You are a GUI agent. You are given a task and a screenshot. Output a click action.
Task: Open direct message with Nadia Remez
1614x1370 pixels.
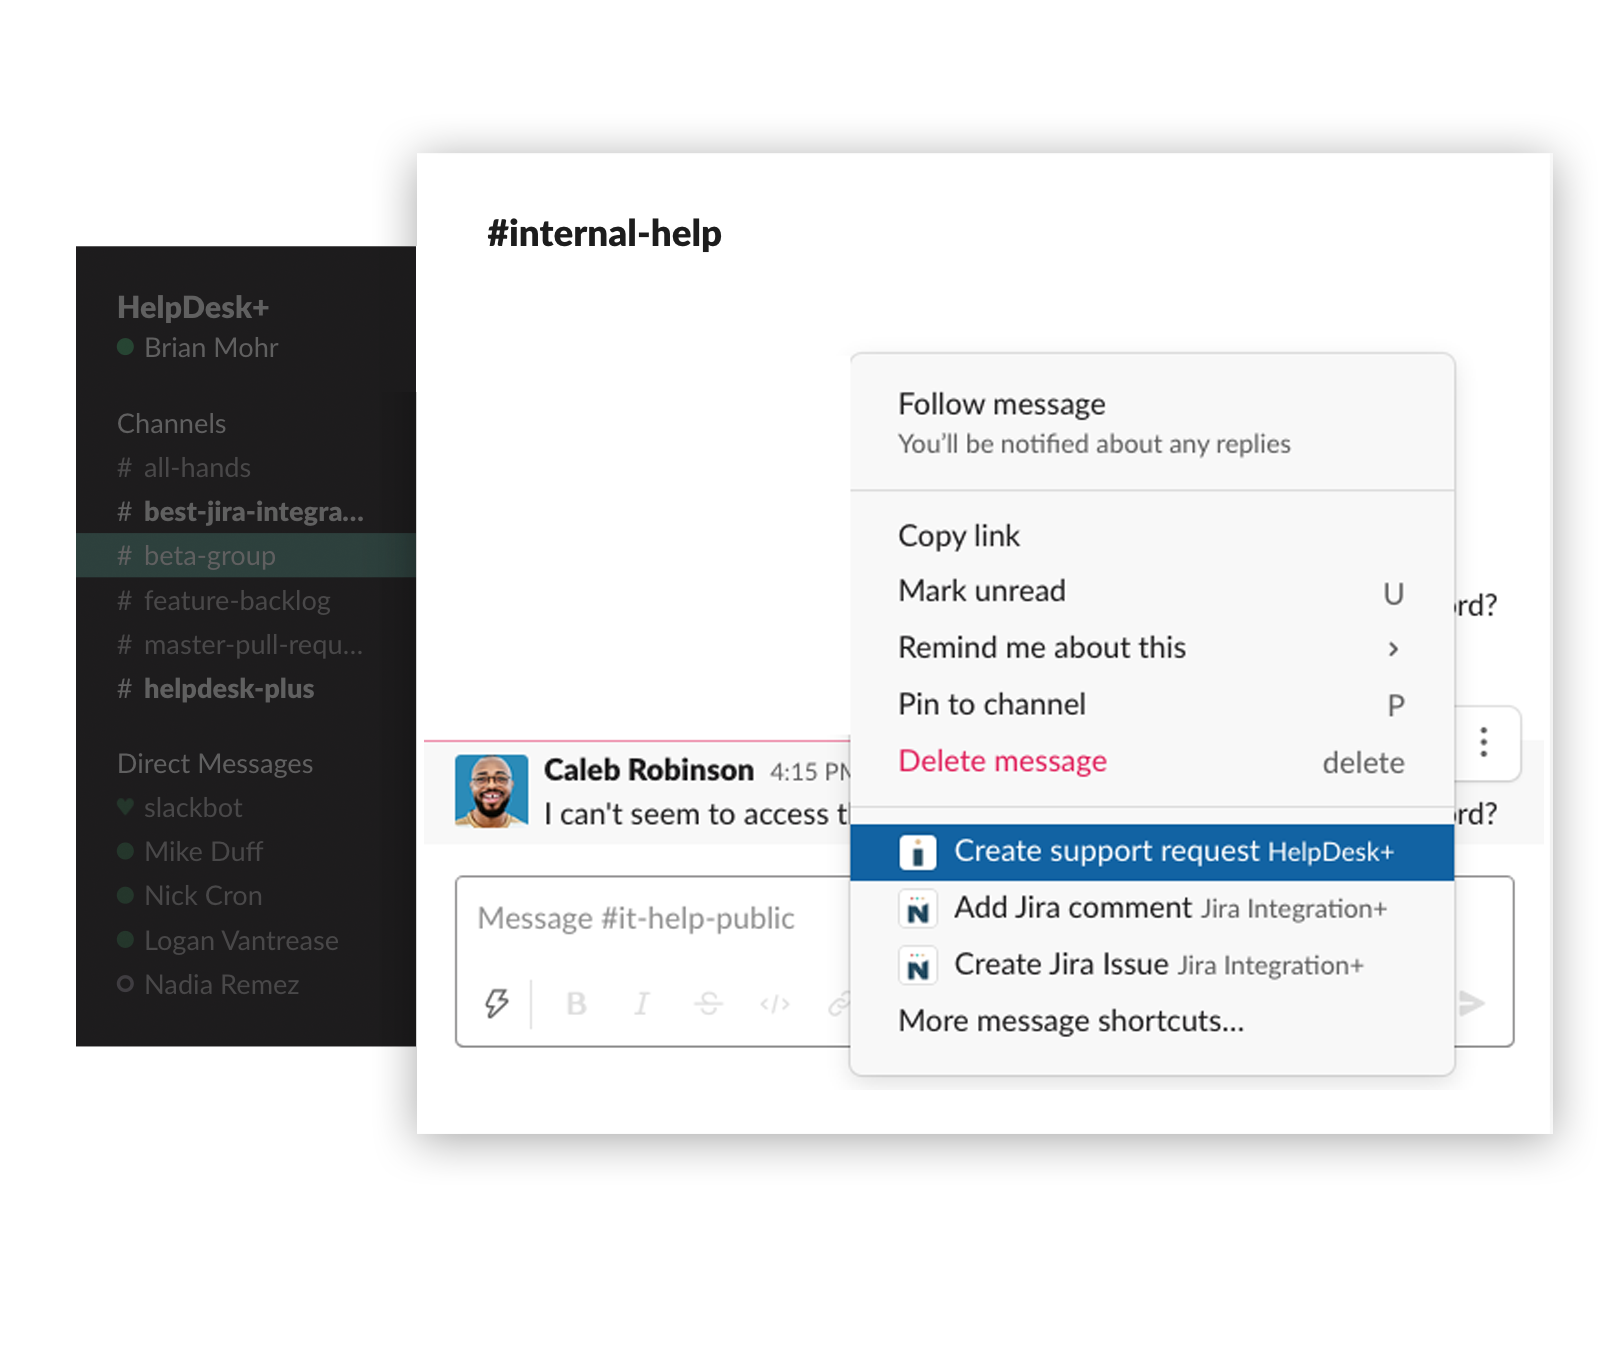point(246,985)
